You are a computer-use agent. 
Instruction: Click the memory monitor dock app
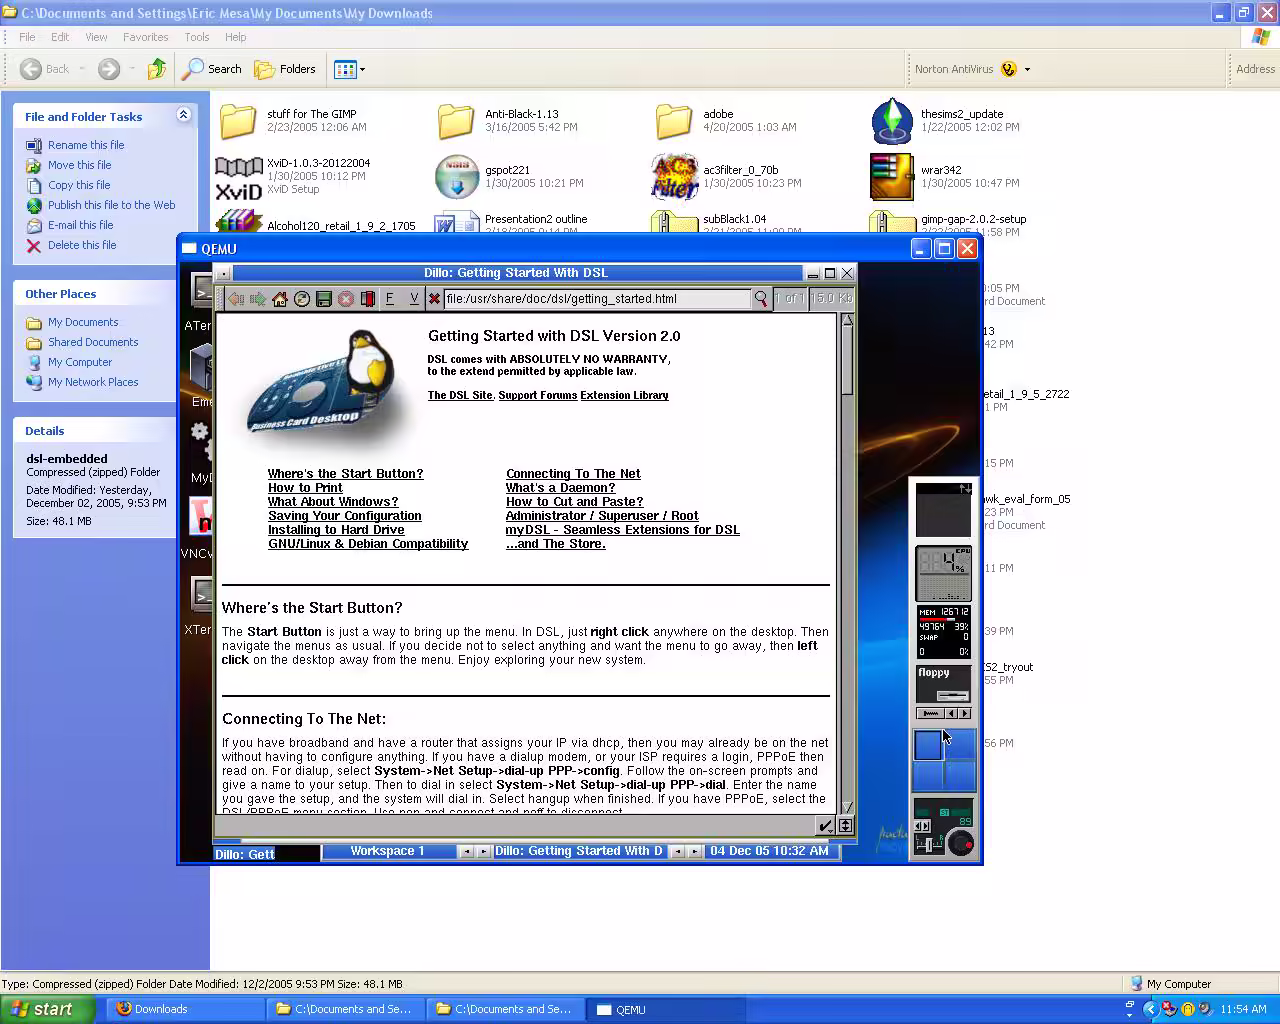pos(943,632)
